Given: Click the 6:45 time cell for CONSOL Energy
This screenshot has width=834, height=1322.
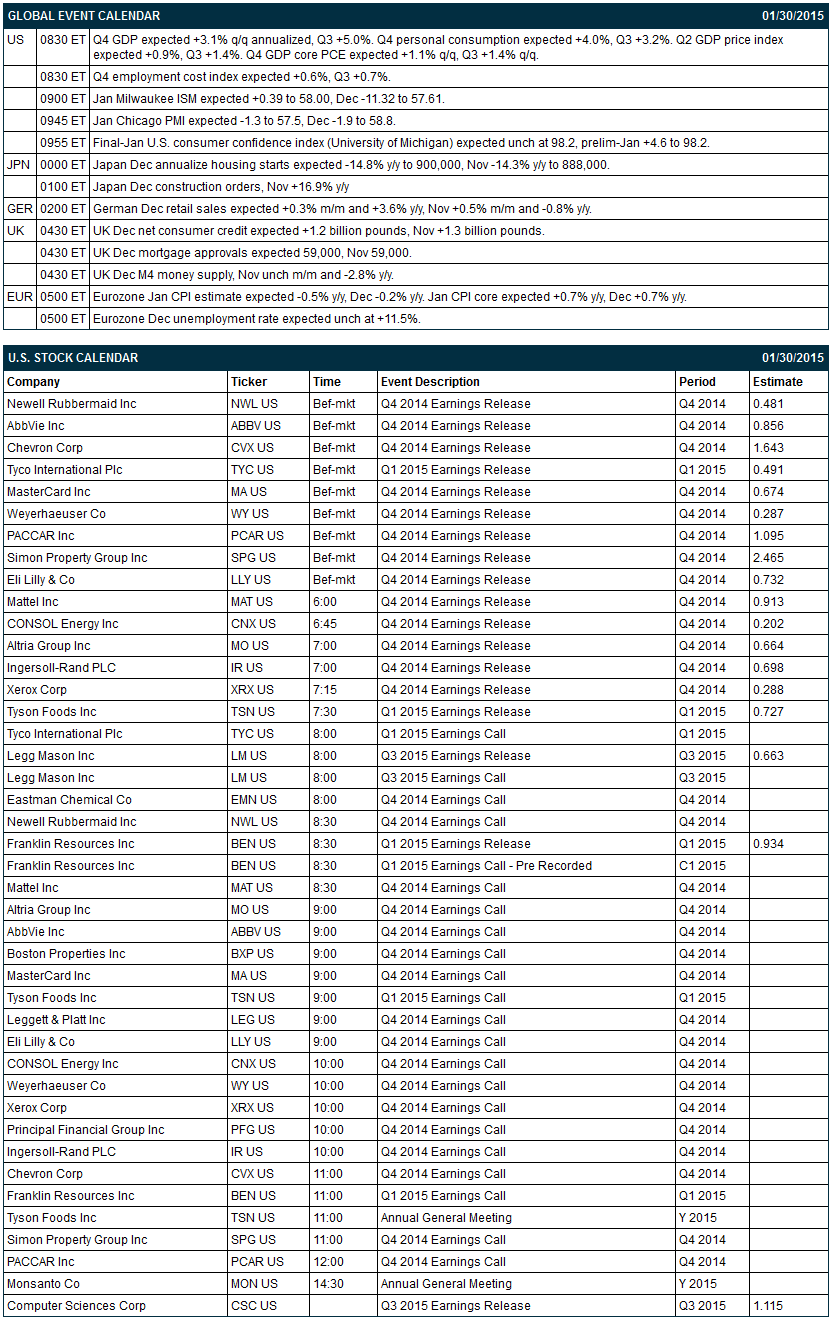Looking at the screenshot, I should pos(343,624).
